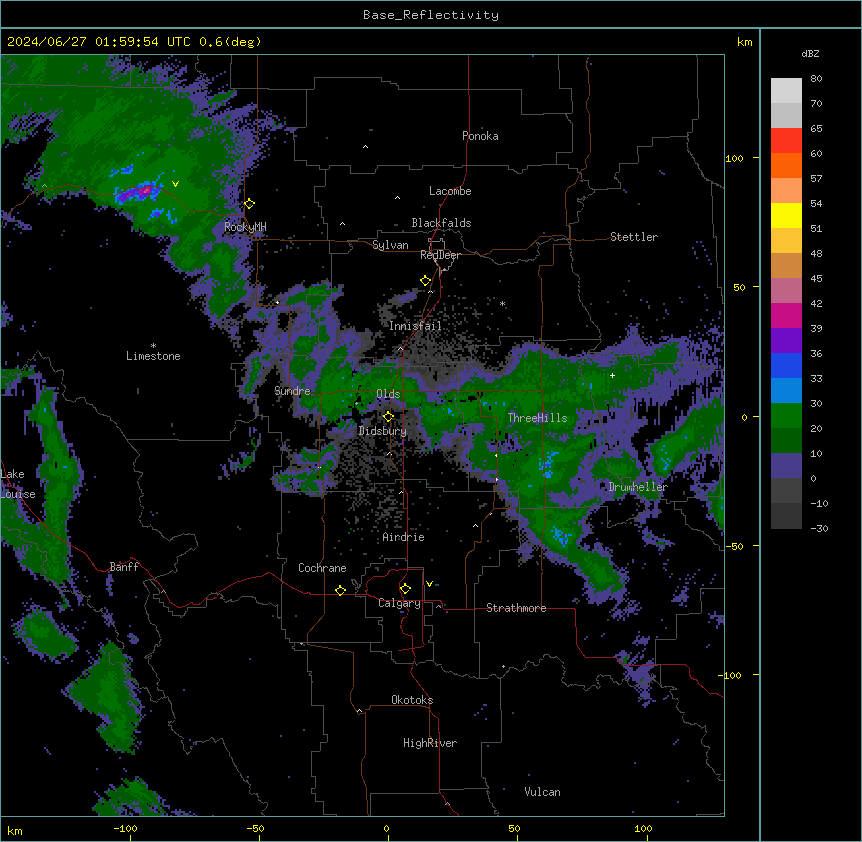The width and height of the screenshot is (862, 842).
Task: Click the dBZ legend heading
Action: (810, 53)
